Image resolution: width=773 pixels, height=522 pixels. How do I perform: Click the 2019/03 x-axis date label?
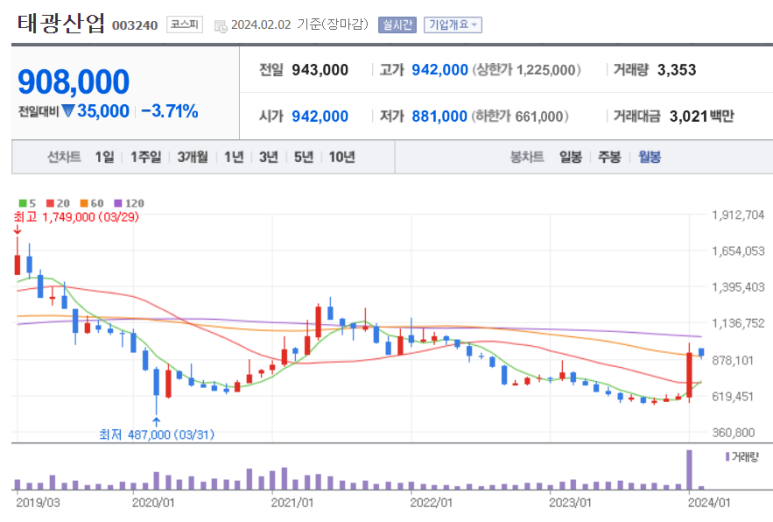(x=38, y=503)
